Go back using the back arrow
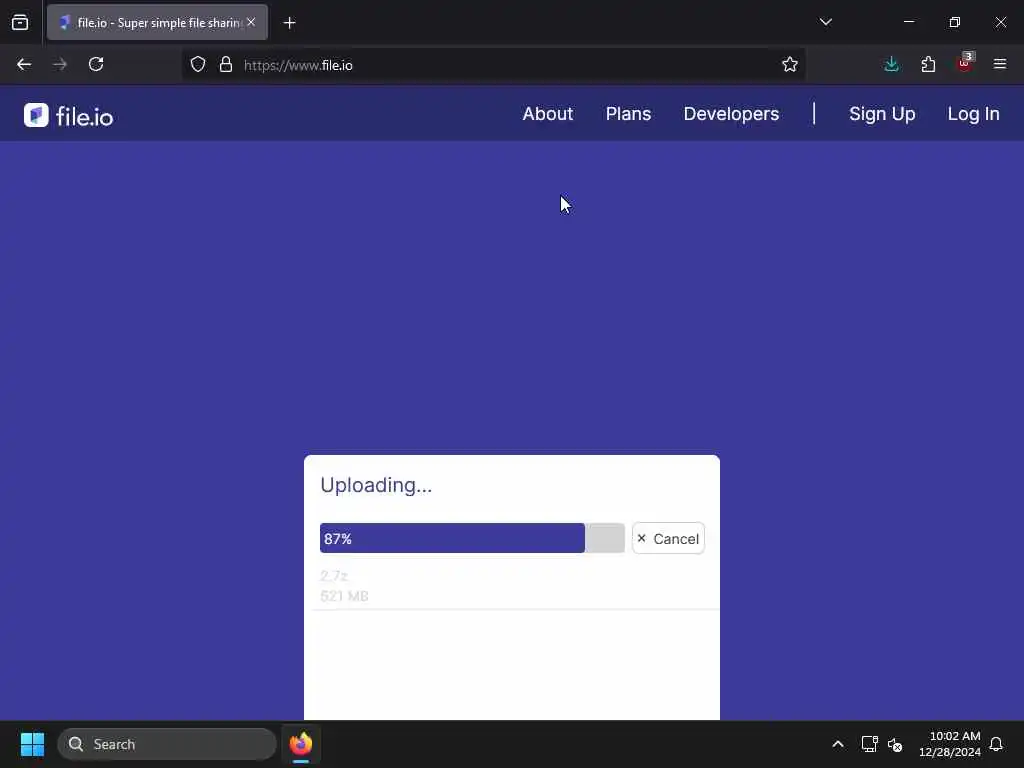 click(24, 65)
